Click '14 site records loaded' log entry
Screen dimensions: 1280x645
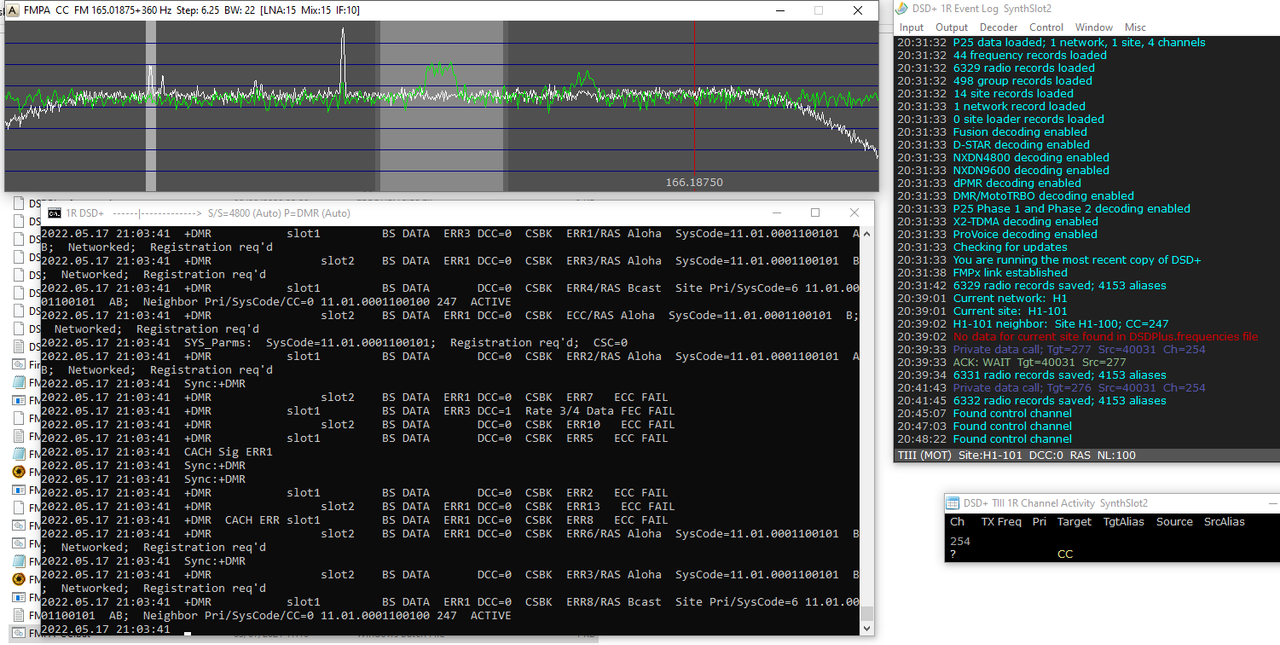click(1015, 94)
